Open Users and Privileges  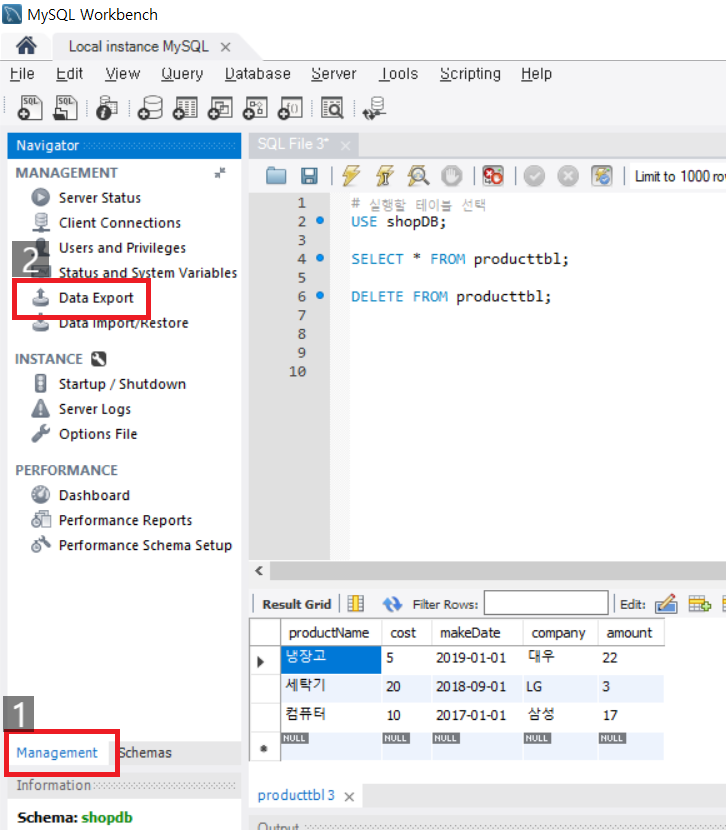point(122,247)
